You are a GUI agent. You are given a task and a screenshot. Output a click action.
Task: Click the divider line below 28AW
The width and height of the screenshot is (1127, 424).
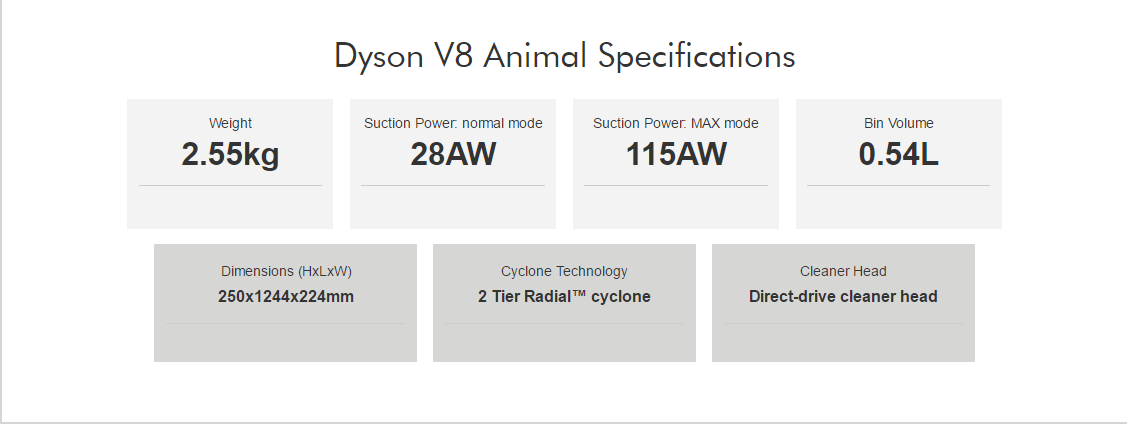(x=453, y=185)
